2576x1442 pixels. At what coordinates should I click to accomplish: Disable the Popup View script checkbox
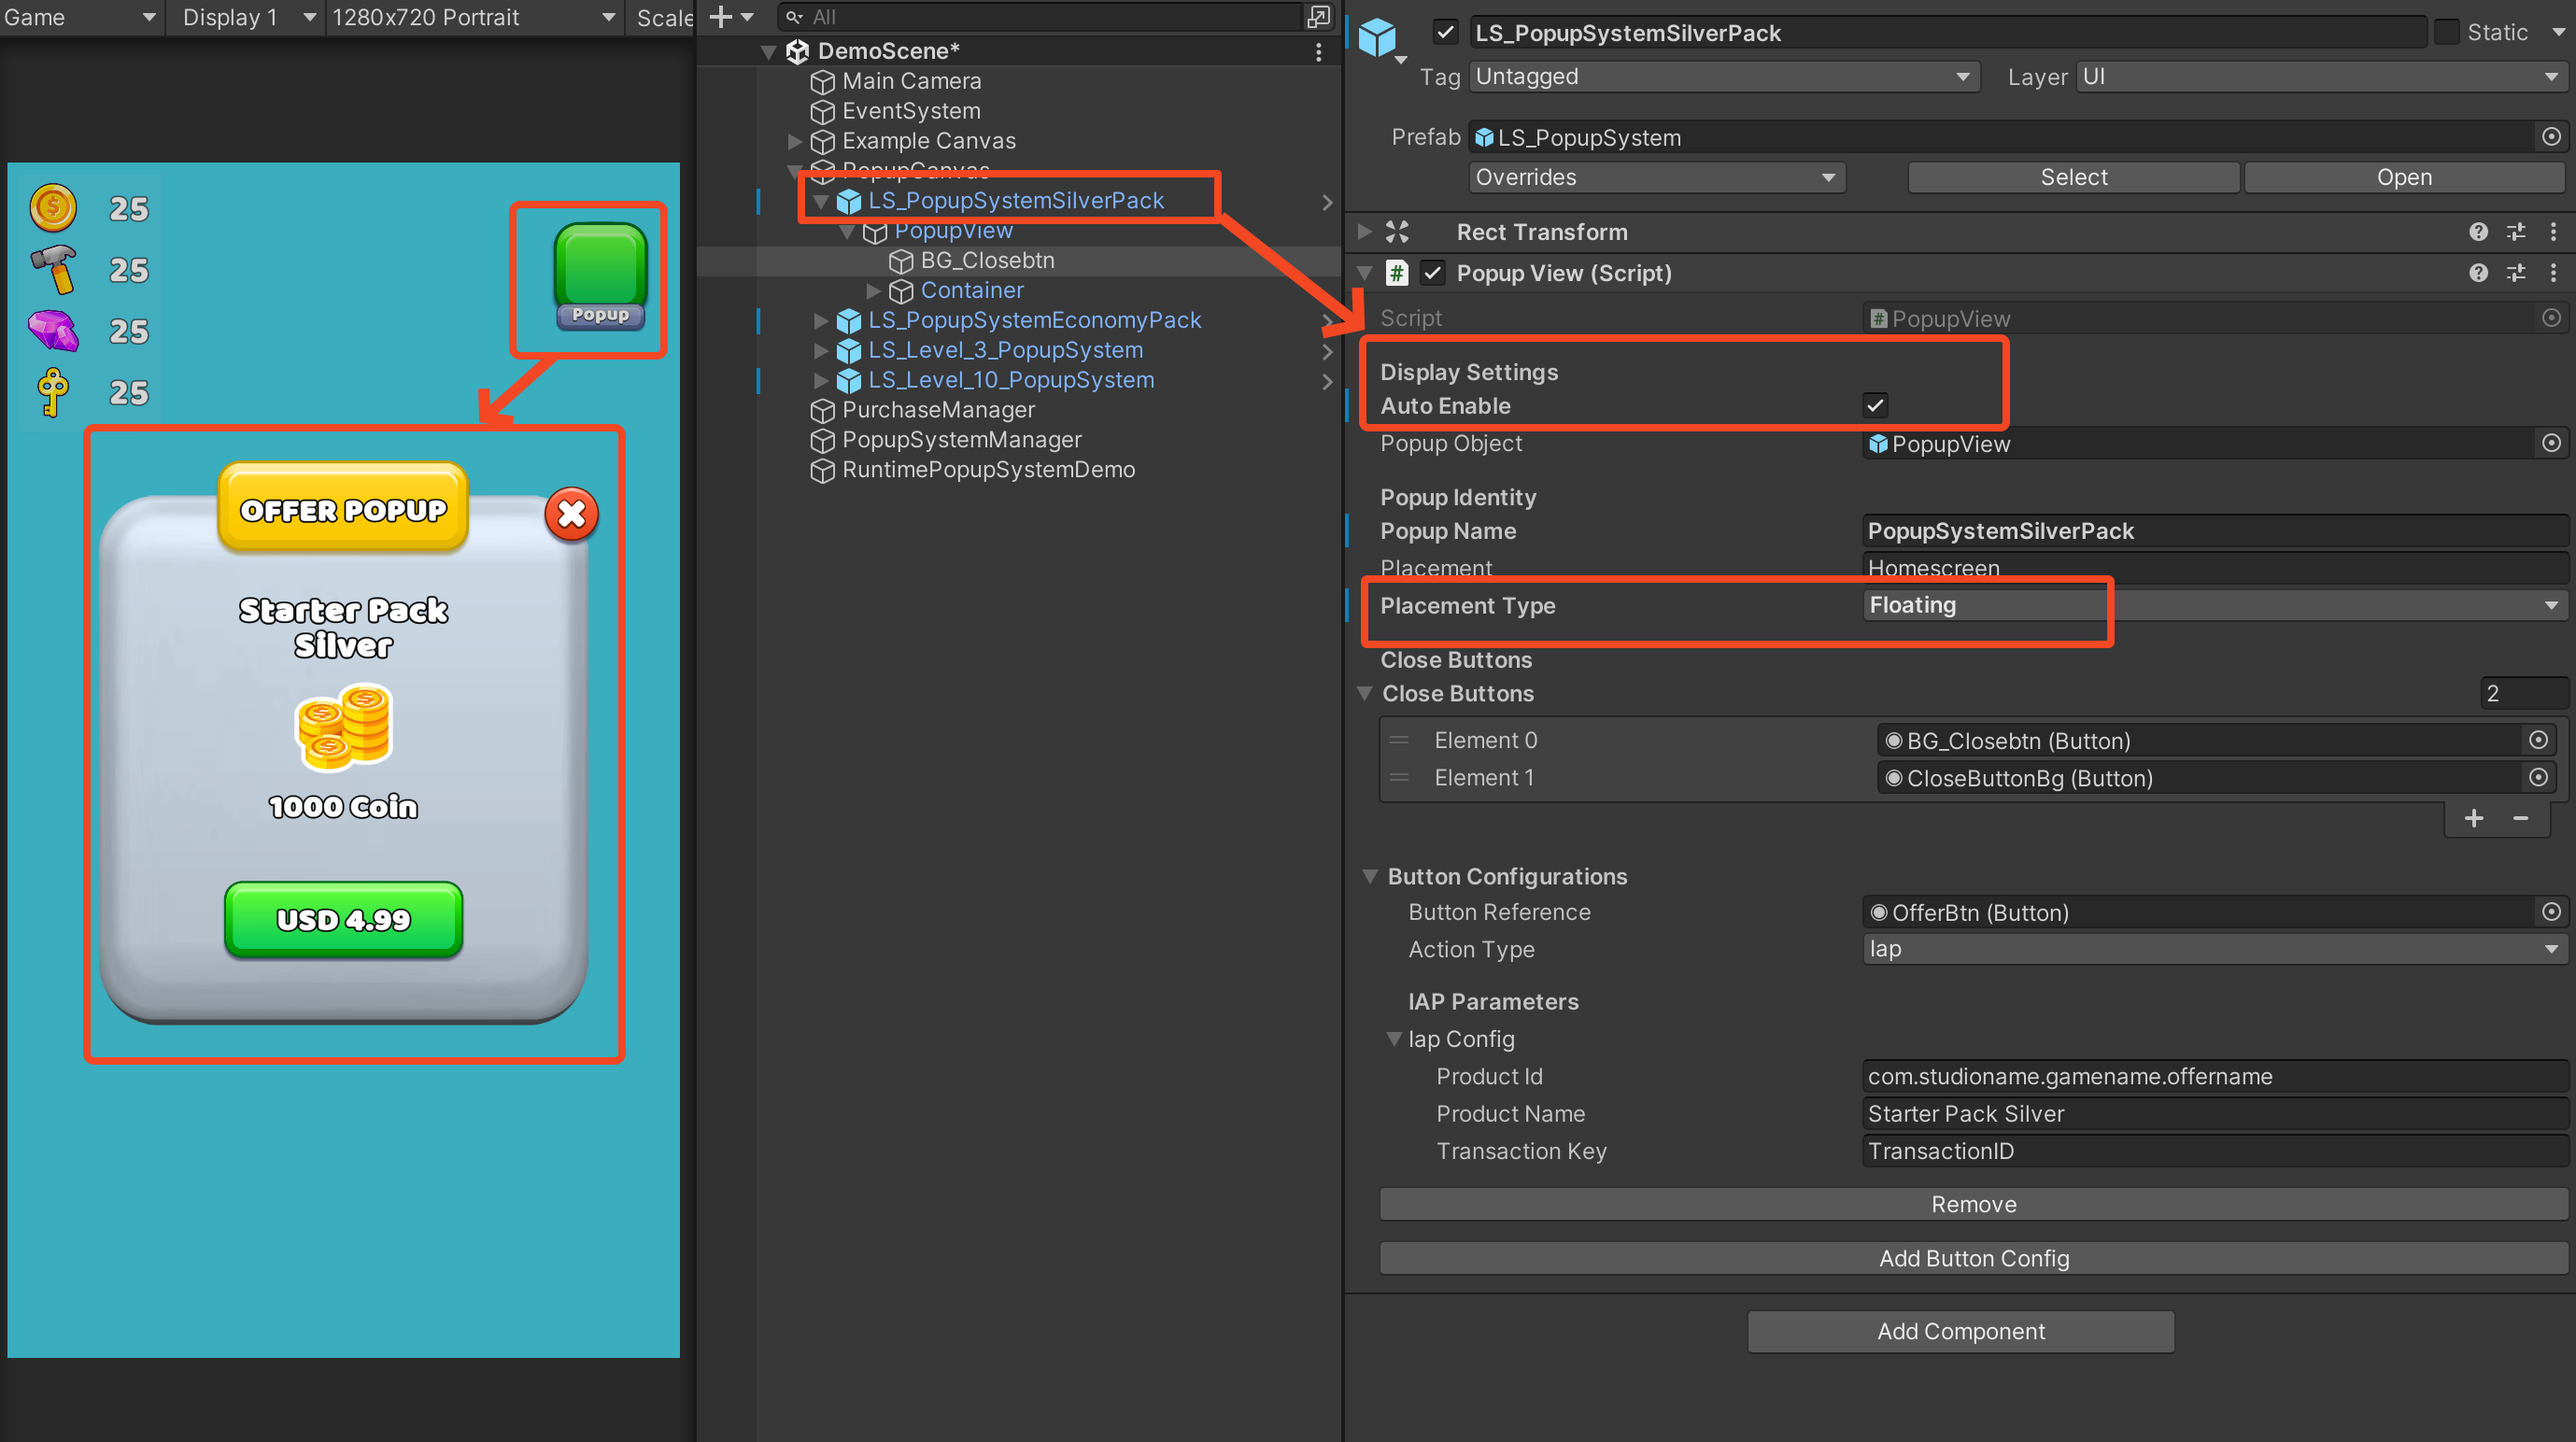point(1432,273)
